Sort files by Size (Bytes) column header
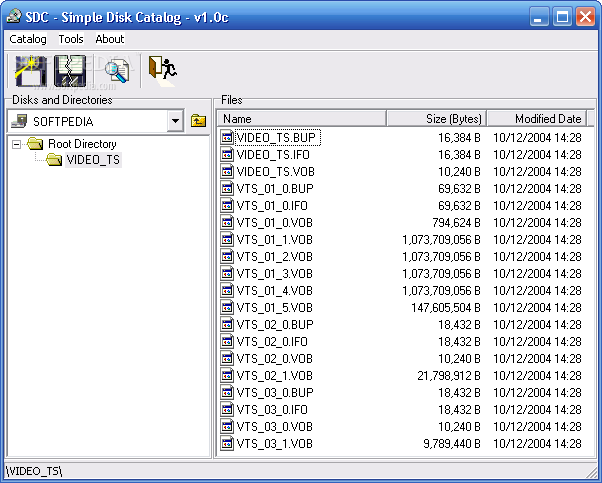 tap(437, 119)
